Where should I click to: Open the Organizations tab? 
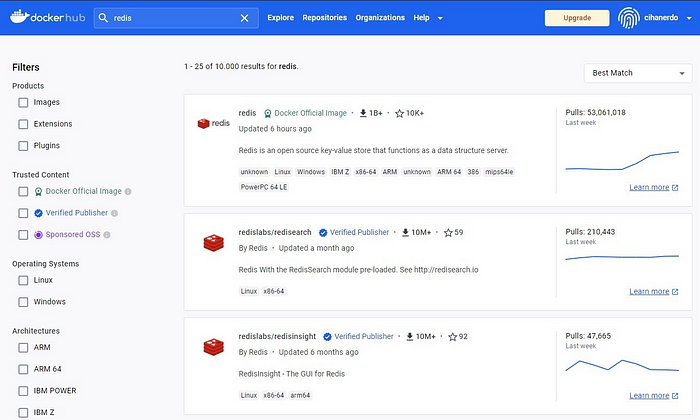380,18
